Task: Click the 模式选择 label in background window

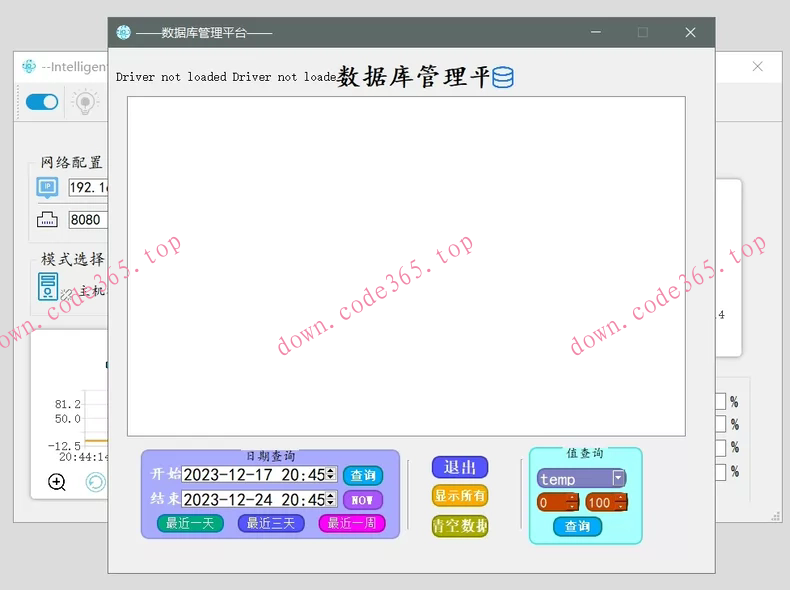Action: [73, 259]
